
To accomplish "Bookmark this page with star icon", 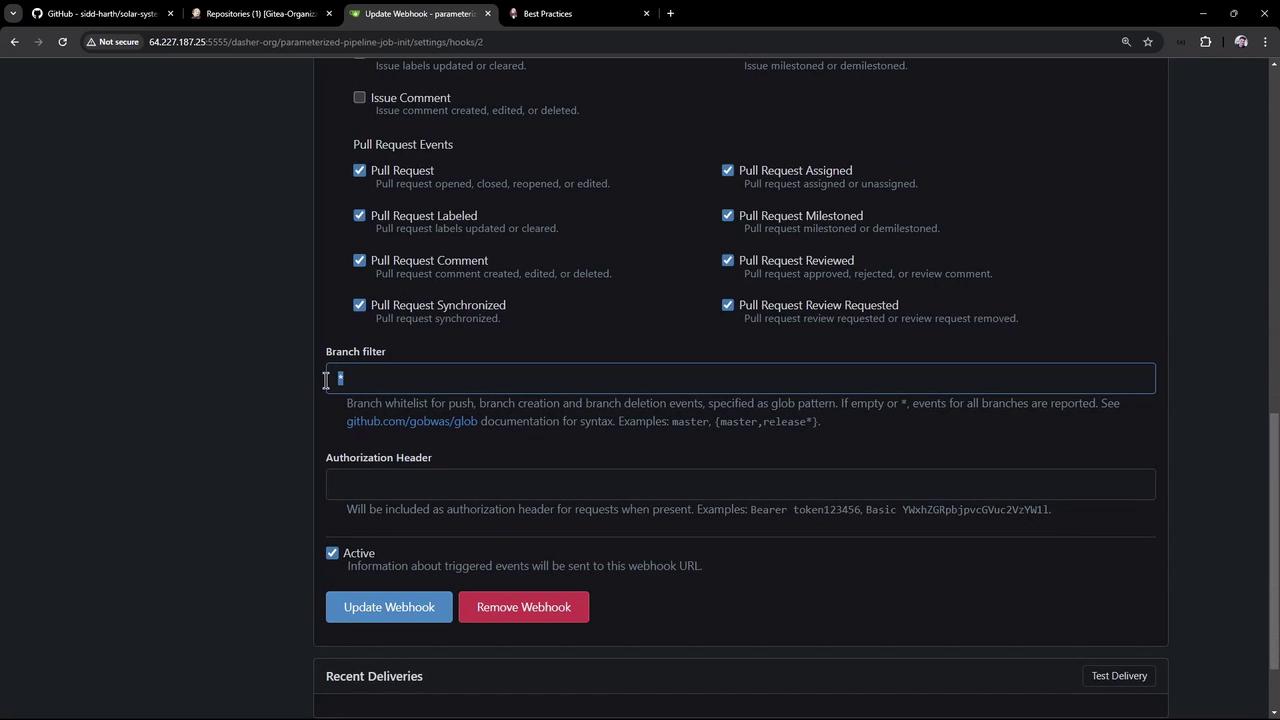I will pyautogui.click(x=1148, y=42).
